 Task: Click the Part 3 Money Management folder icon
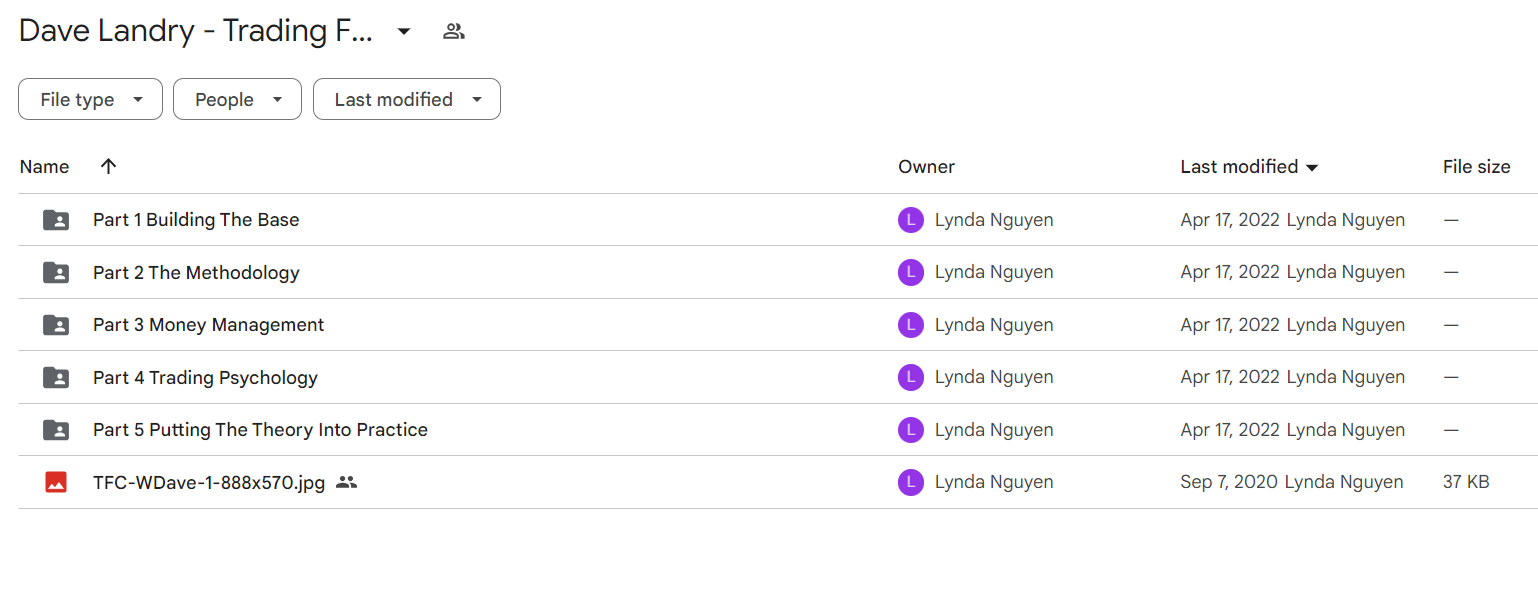[56, 325]
